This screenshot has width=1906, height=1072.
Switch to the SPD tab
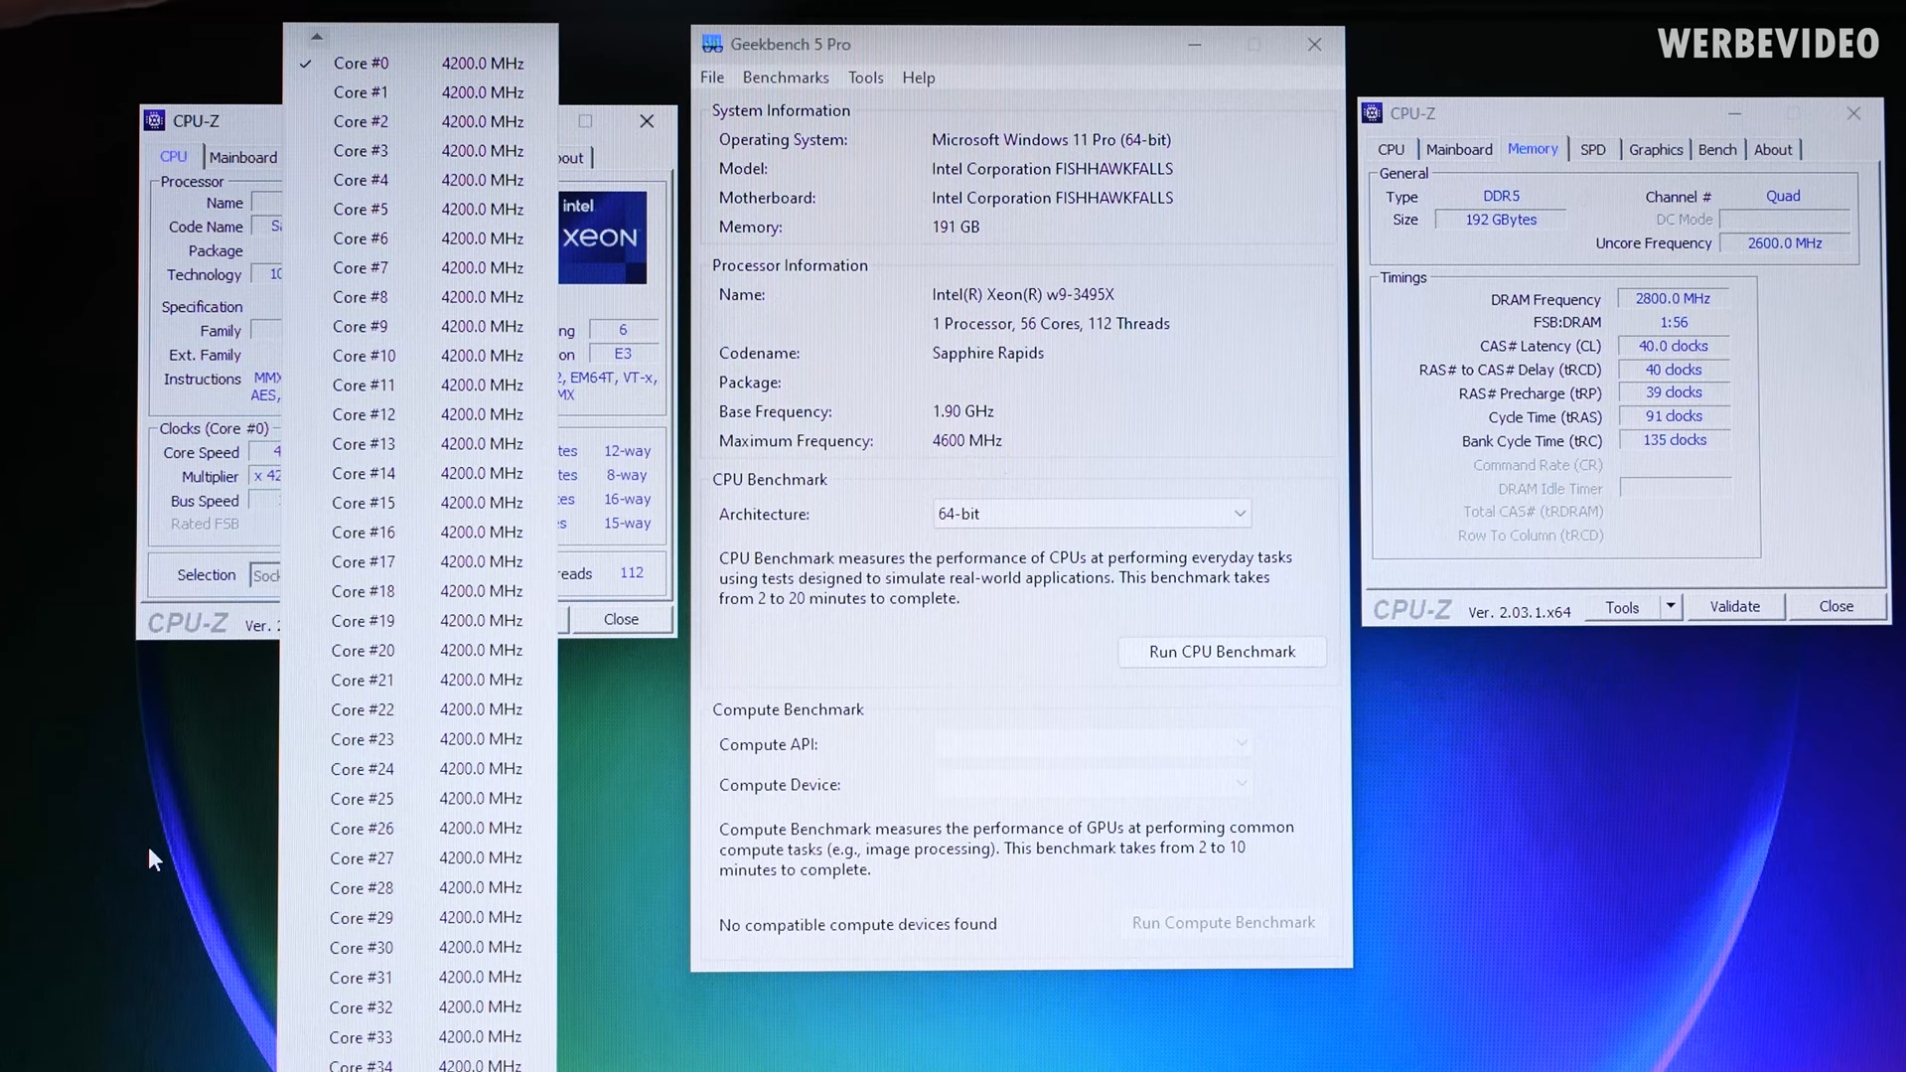pos(1592,150)
